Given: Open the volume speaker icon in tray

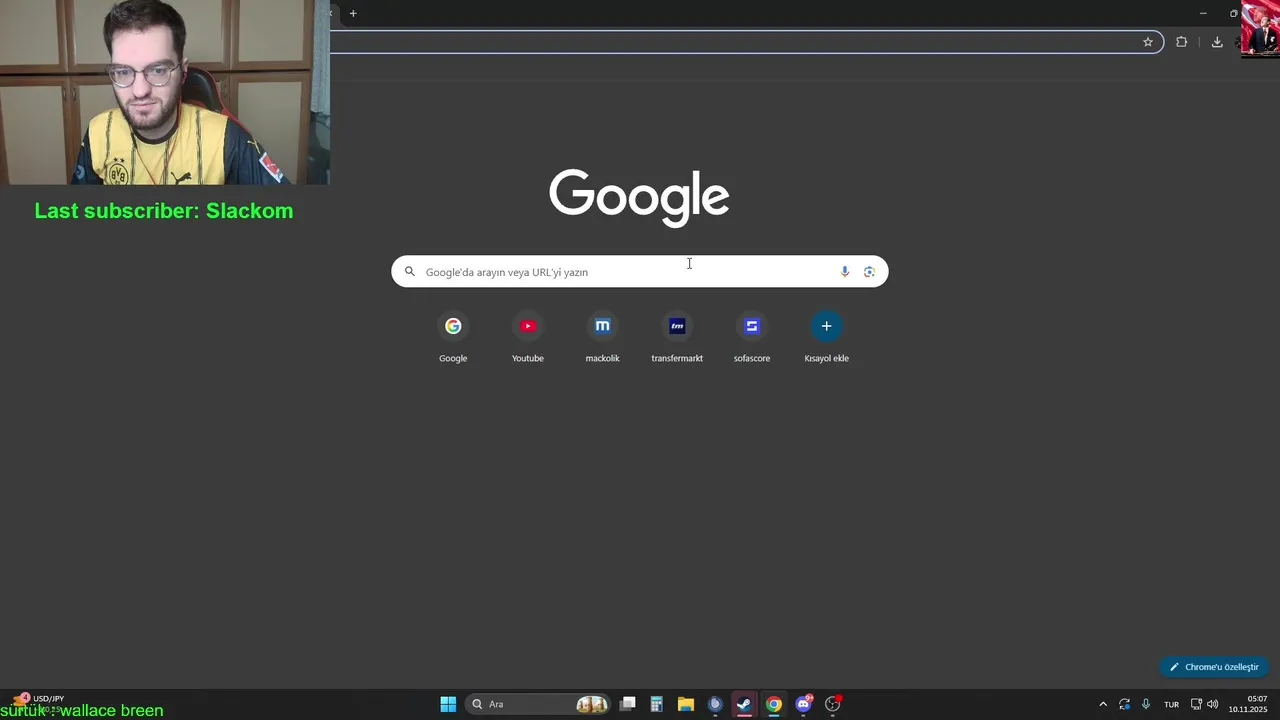Looking at the screenshot, I should coord(1213,704).
